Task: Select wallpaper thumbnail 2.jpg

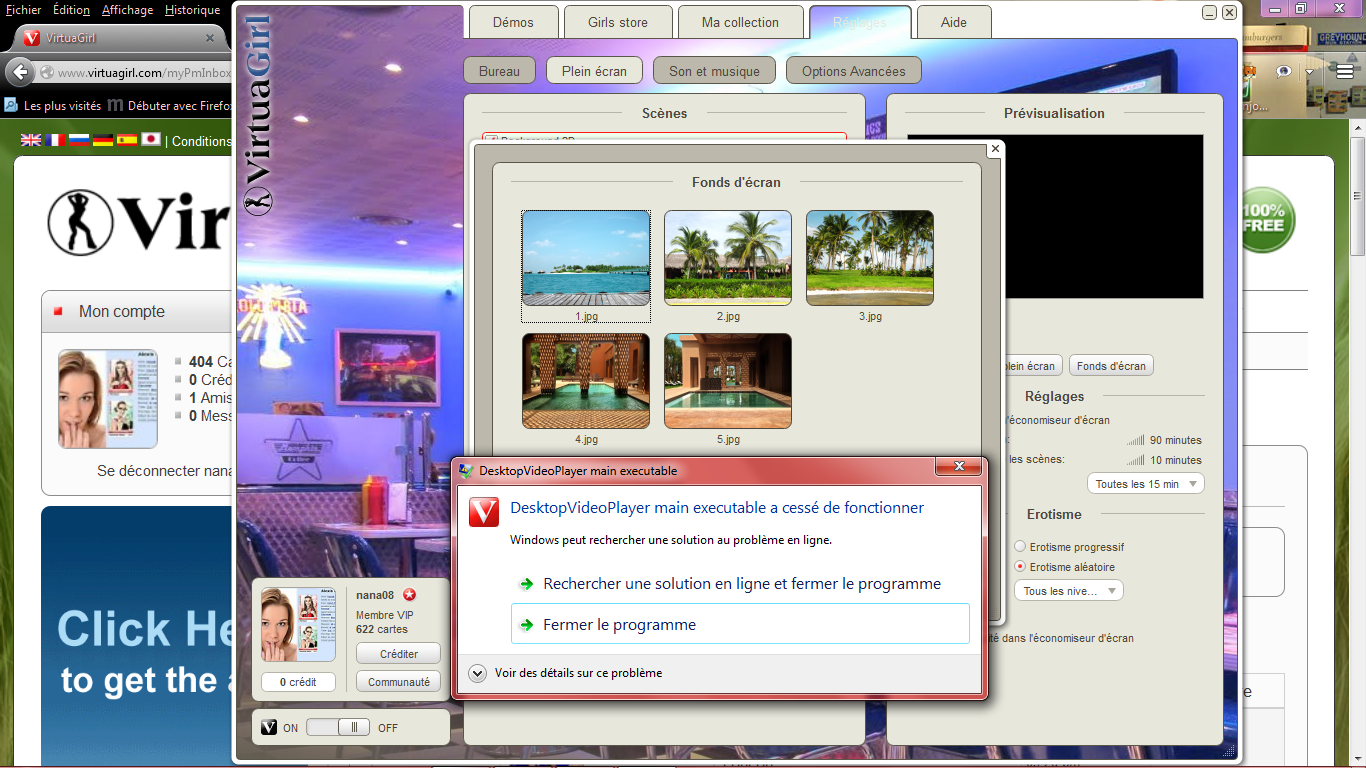Action: [728, 258]
